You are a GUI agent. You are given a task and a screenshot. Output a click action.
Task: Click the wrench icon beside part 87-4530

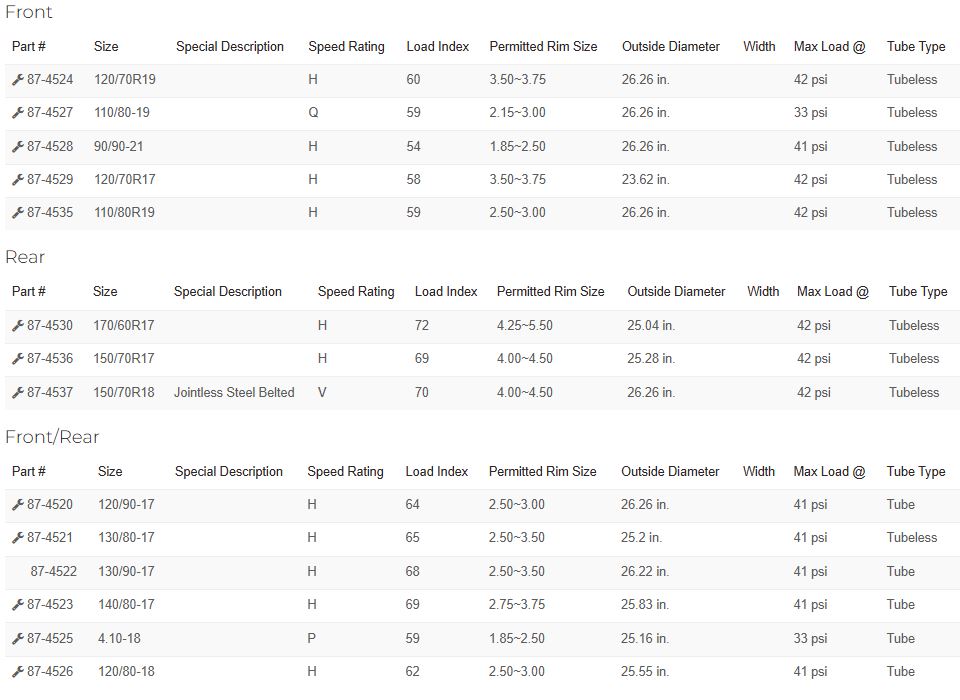pyautogui.click(x=18, y=326)
